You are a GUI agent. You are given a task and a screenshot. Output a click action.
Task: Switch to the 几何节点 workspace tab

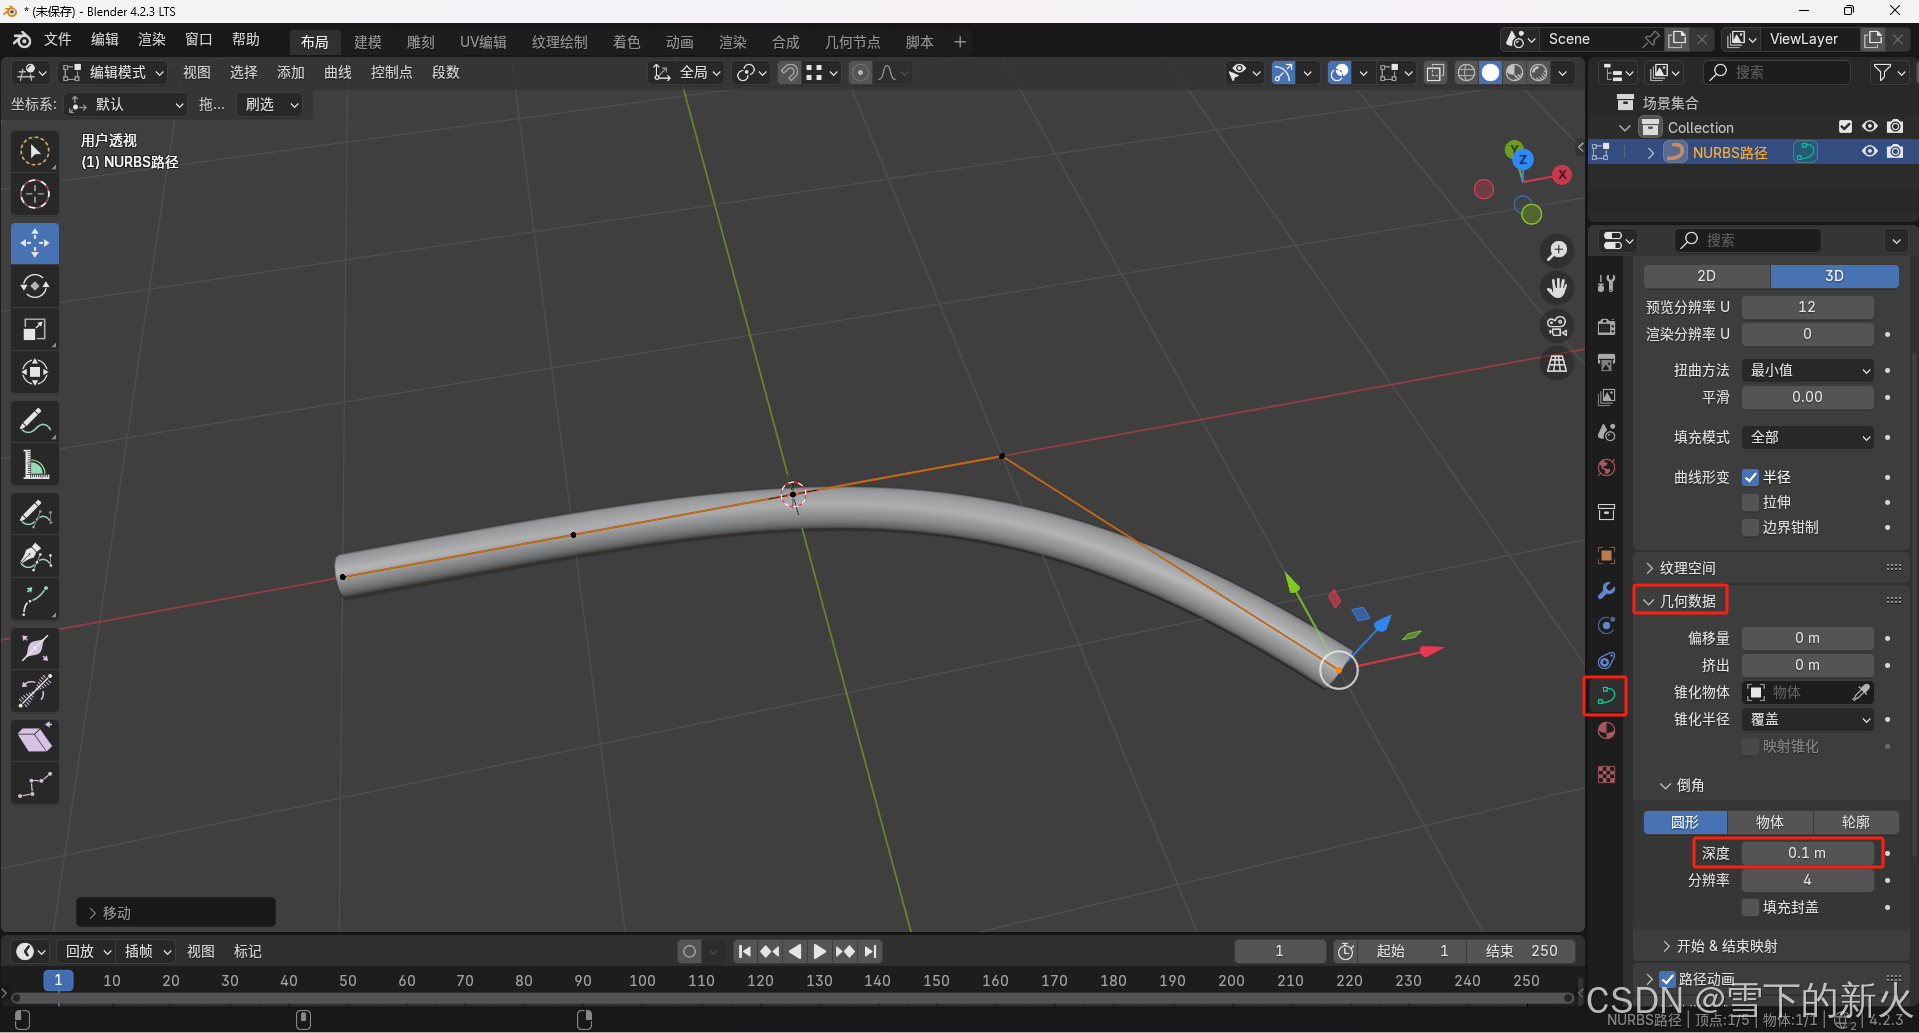[x=852, y=42]
